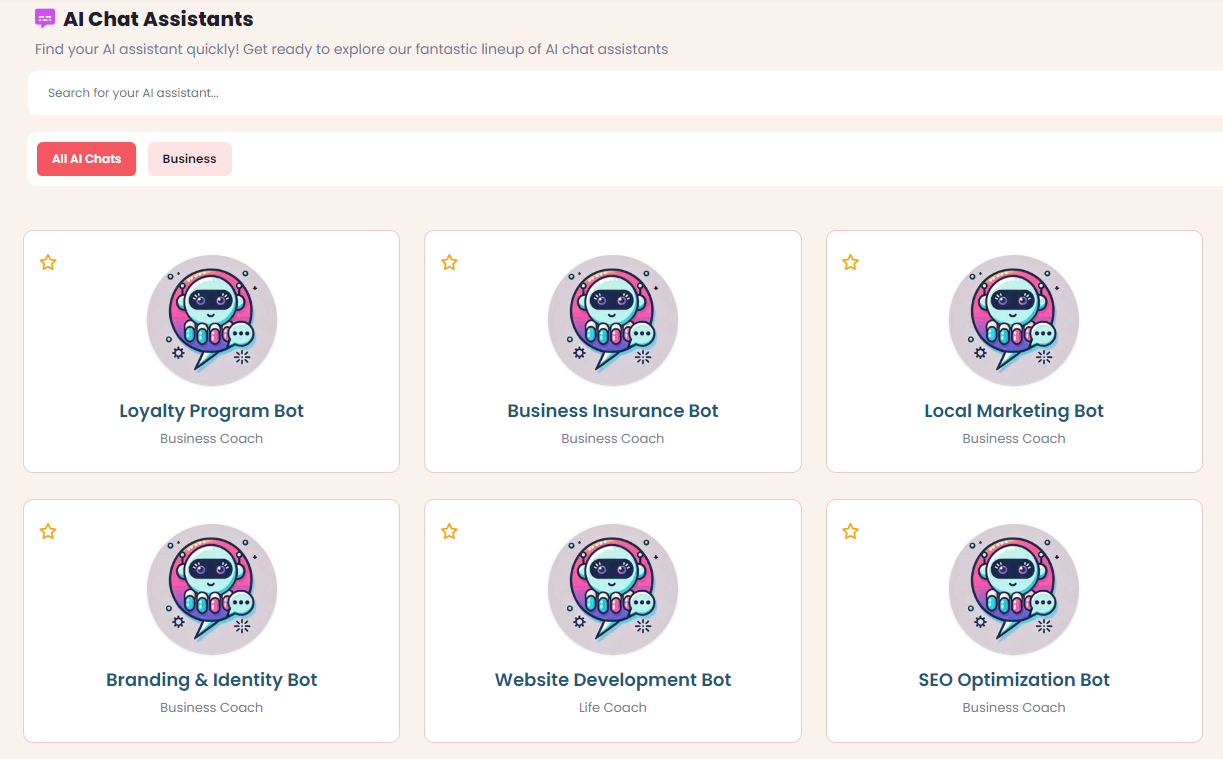Open the Loyalty Program Bot robot avatar

[211, 321]
